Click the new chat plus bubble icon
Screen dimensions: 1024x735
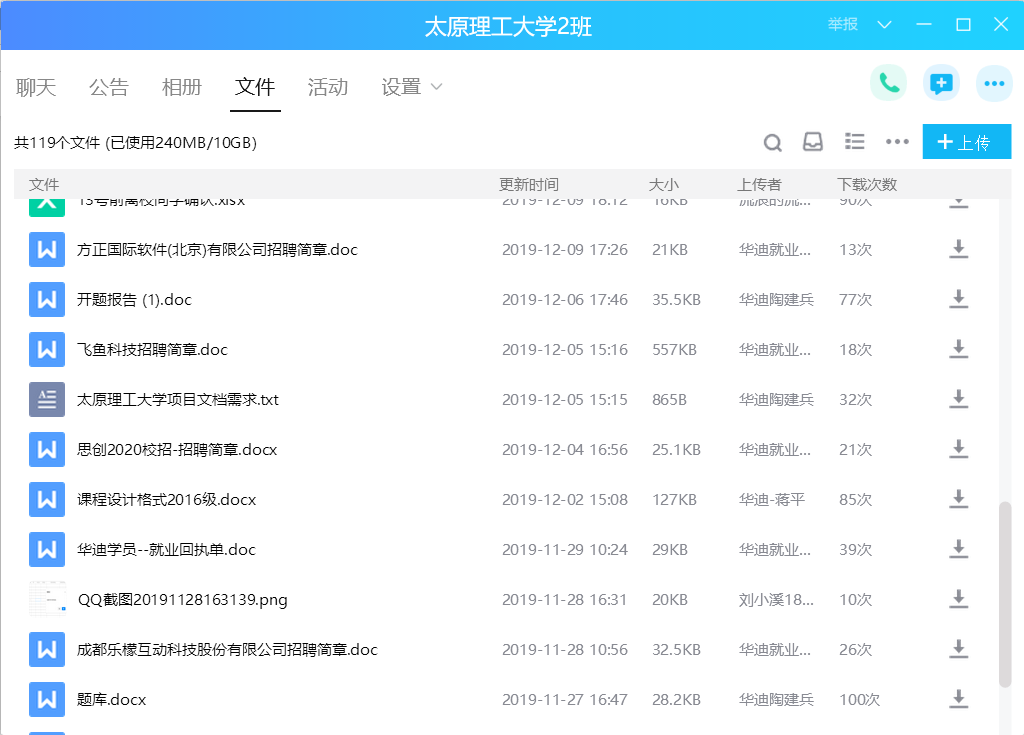point(940,84)
